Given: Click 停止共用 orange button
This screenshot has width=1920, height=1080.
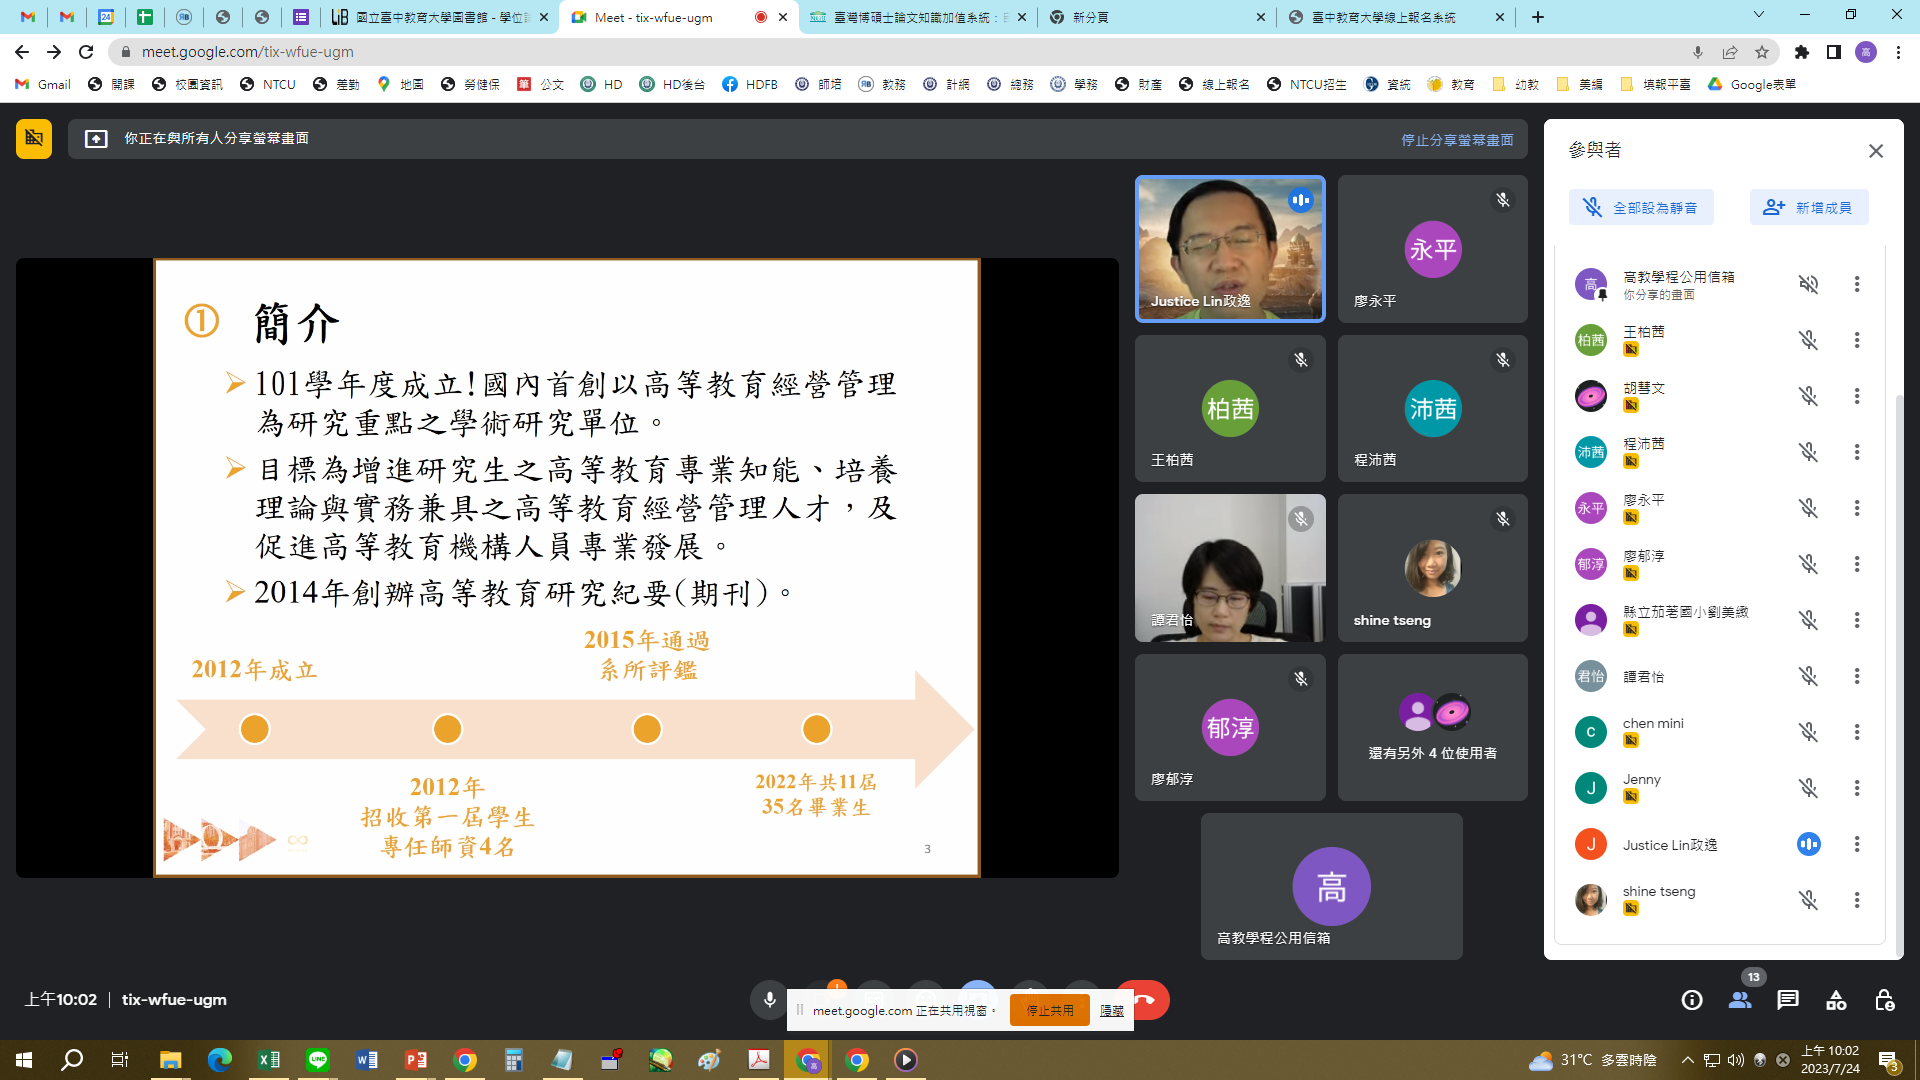Looking at the screenshot, I should coord(1049,1010).
